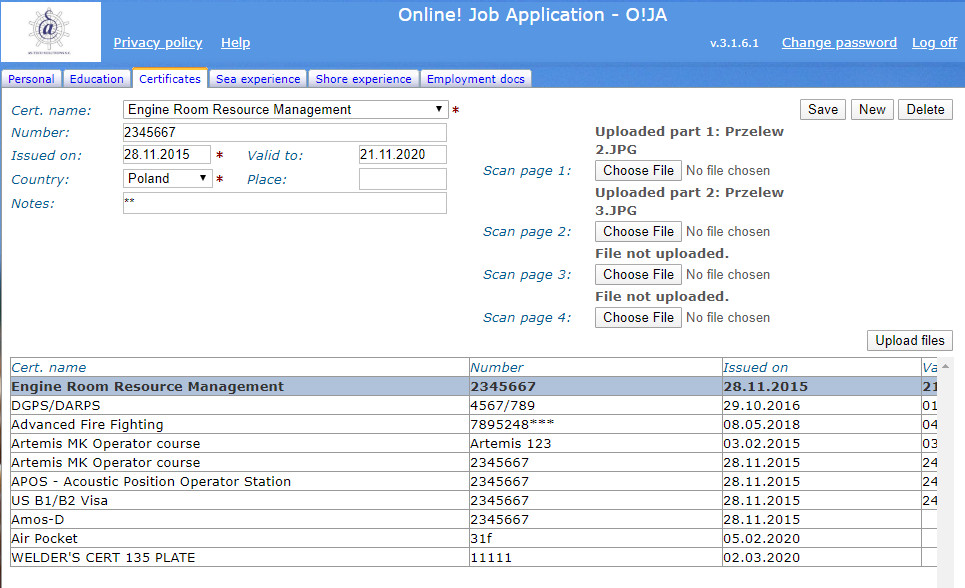The width and height of the screenshot is (965, 588).
Task: Choose a file for Scan page 2
Action: click(638, 232)
